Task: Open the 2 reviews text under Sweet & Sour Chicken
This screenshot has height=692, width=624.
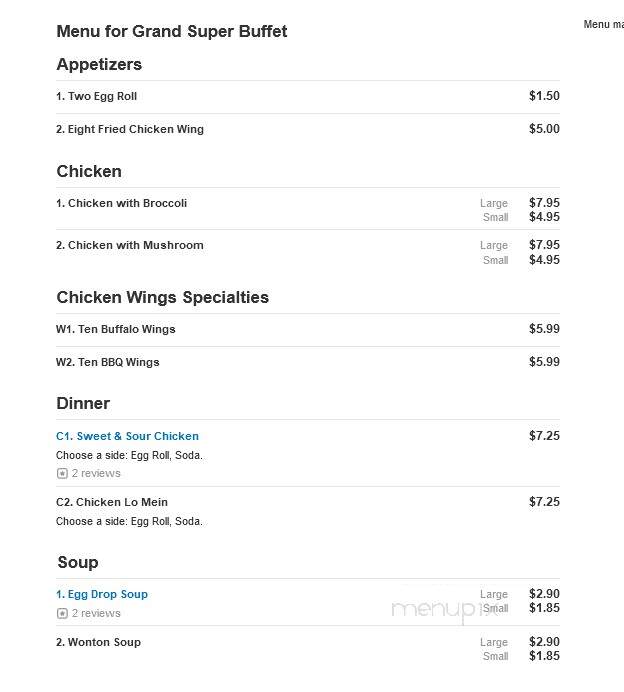Action: [96, 473]
